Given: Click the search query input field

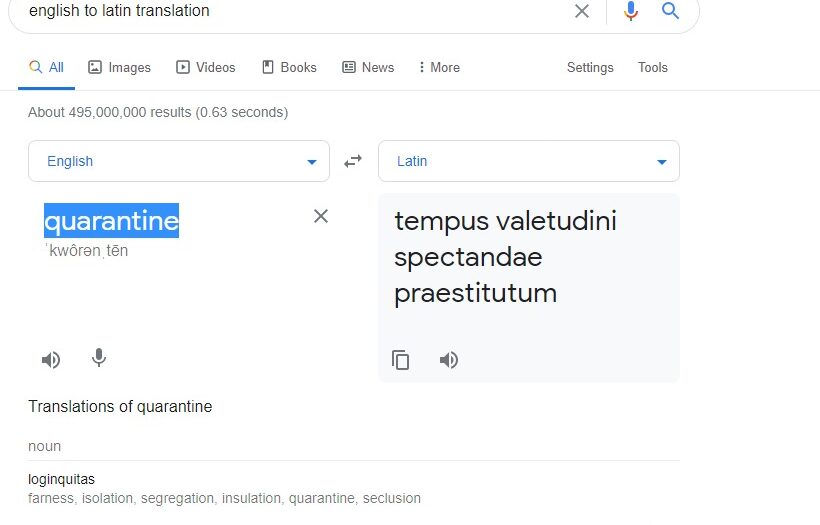Looking at the screenshot, I should pos(290,11).
